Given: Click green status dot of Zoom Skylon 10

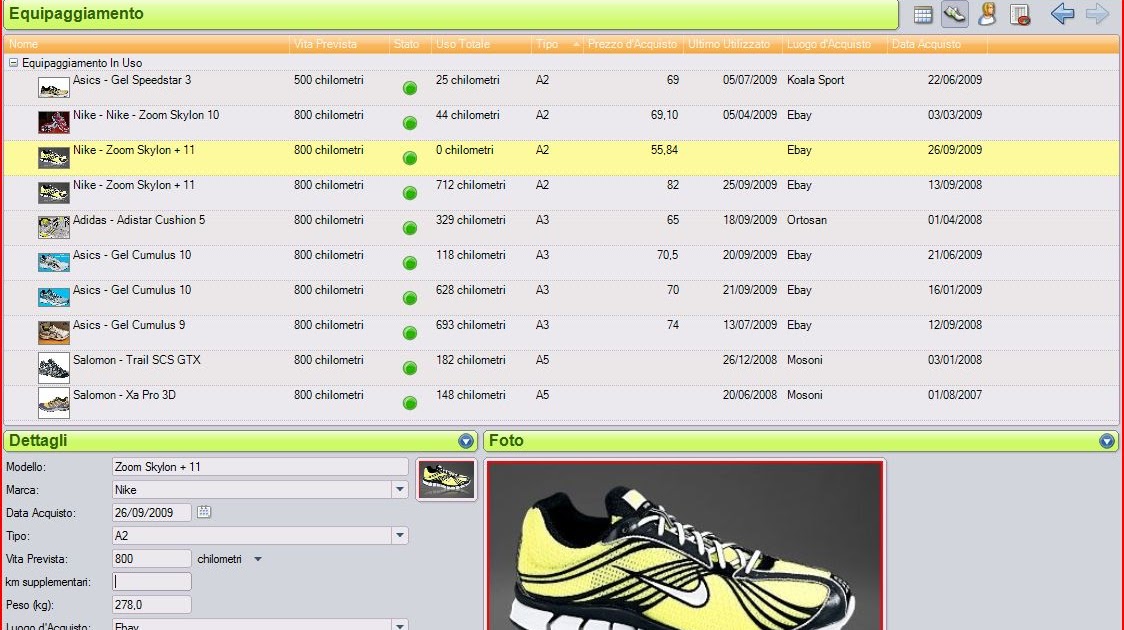Looking at the screenshot, I should coord(410,123).
